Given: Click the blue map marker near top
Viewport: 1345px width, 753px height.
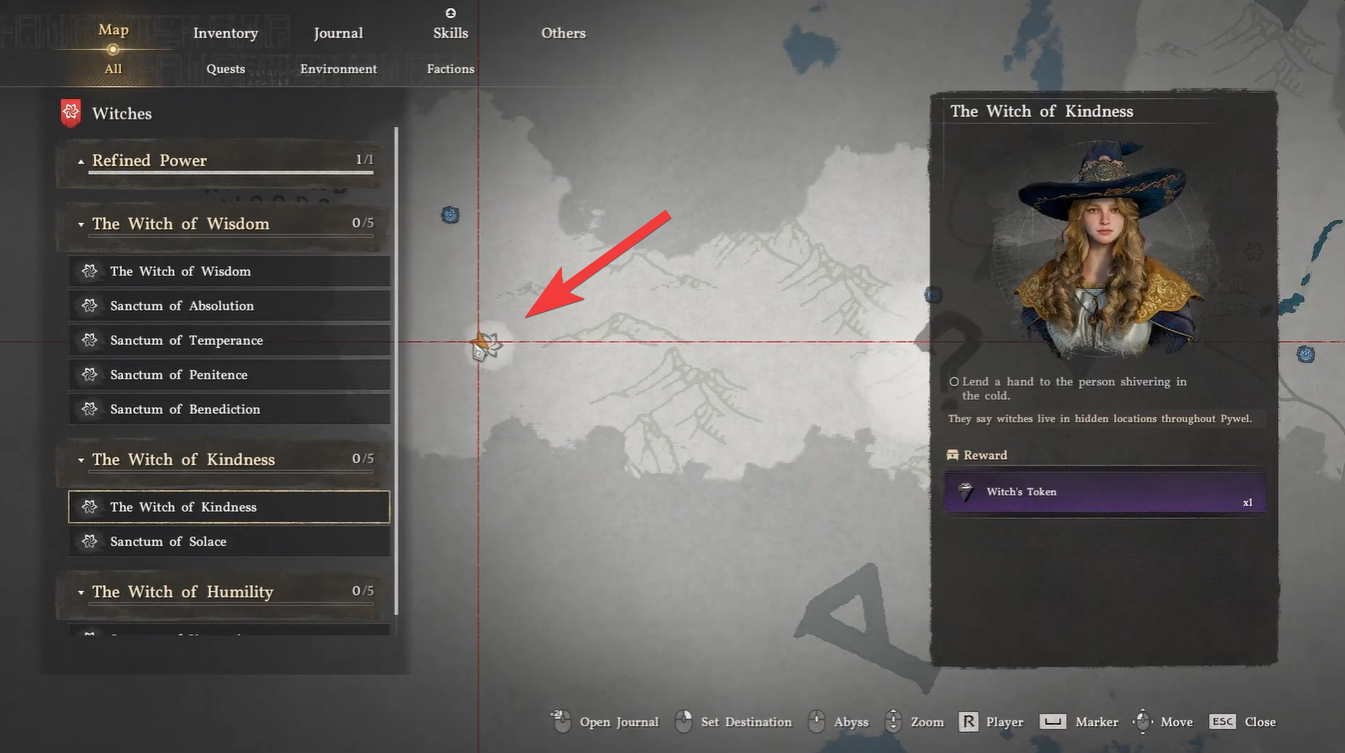Looking at the screenshot, I should tap(450, 214).
